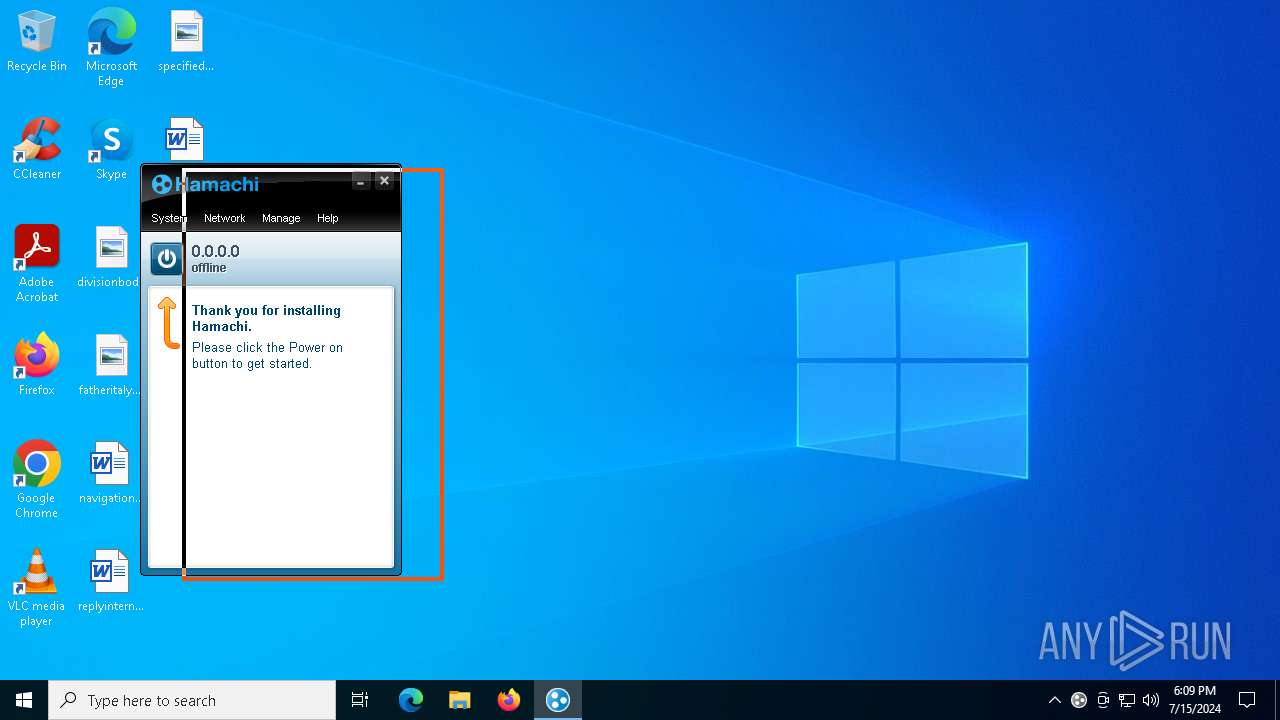Select the specified image file on desktop

186,42
